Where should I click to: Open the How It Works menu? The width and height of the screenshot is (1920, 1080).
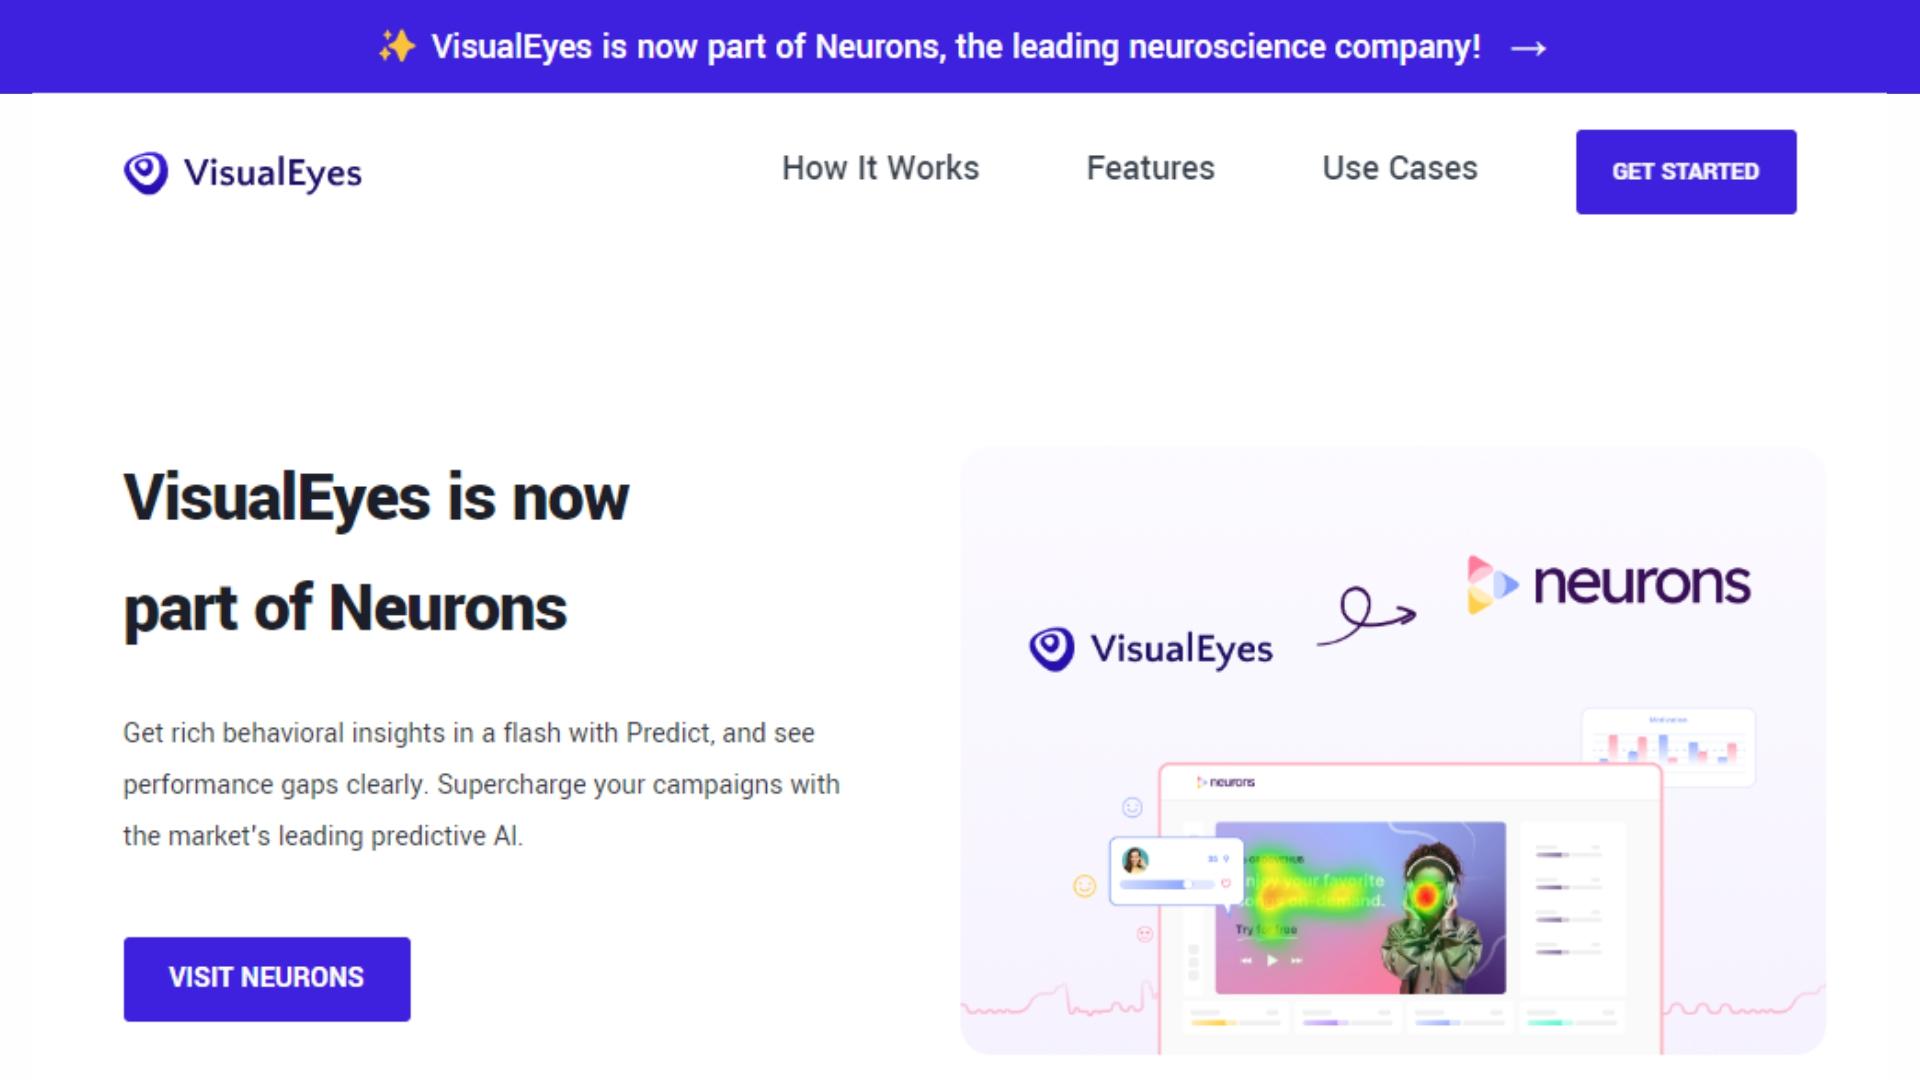[x=880, y=168]
